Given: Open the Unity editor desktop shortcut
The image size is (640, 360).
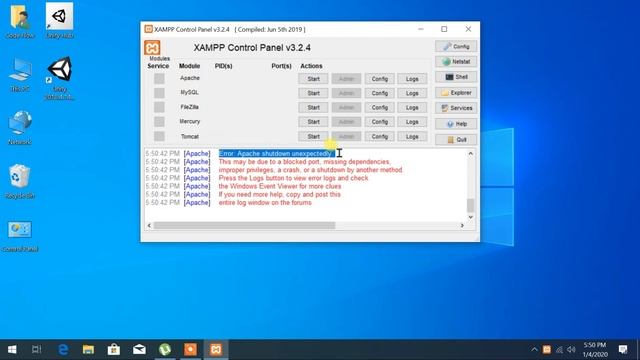Looking at the screenshot, I should (60, 78).
